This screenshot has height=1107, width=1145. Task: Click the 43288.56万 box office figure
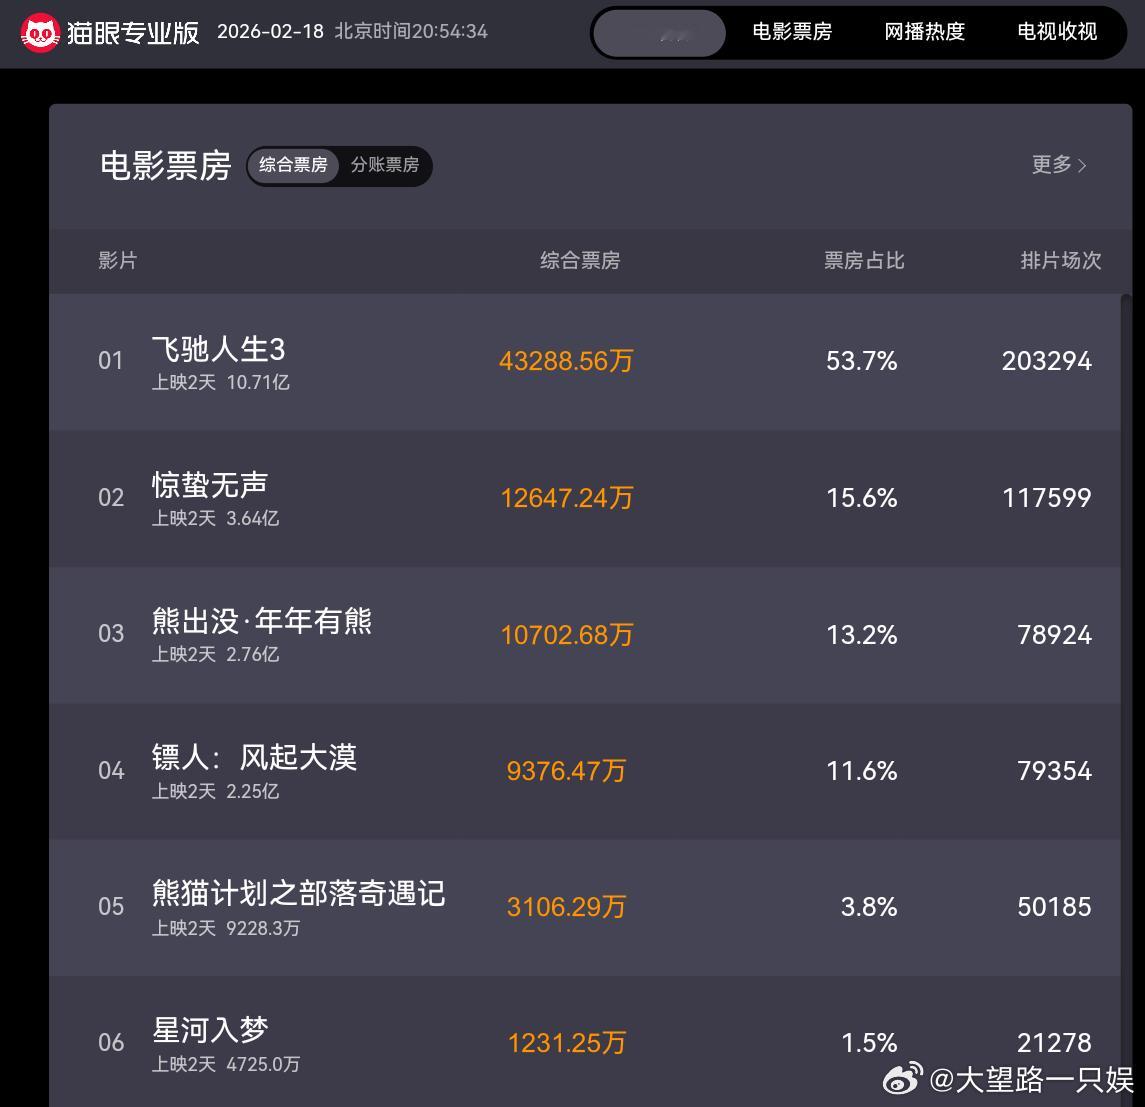coord(566,361)
